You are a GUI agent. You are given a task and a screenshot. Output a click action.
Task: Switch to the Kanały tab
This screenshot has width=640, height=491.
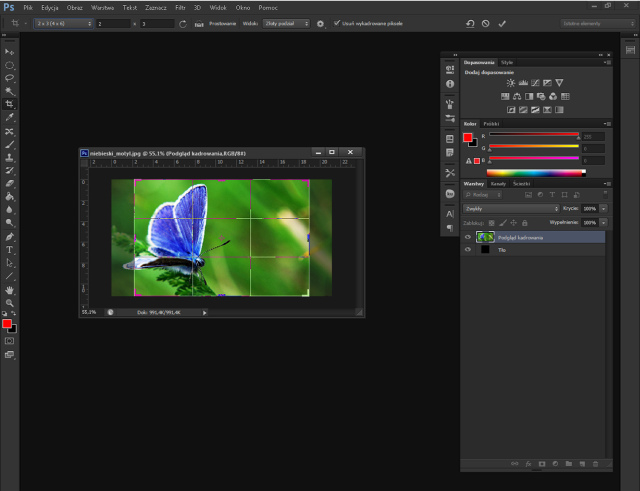coord(498,184)
